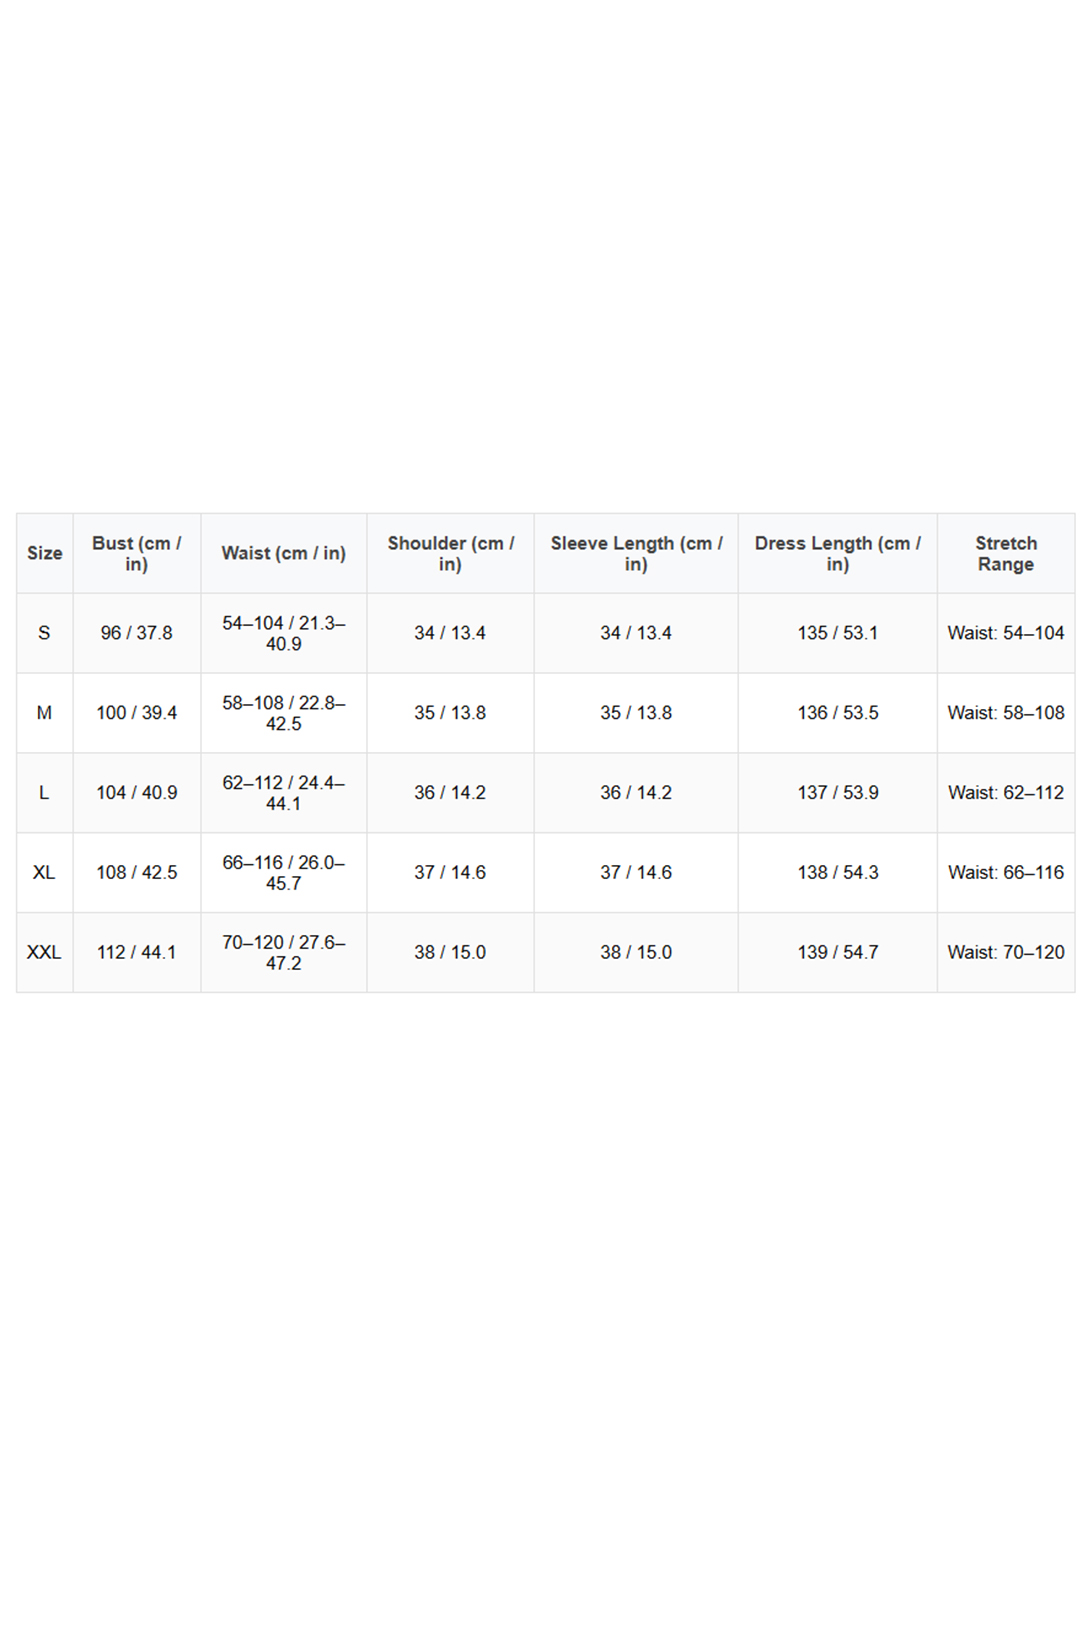Click dress length value 137 / 53.9
Image resolution: width=1088 pixels, height=1632 pixels.
pos(837,793)
